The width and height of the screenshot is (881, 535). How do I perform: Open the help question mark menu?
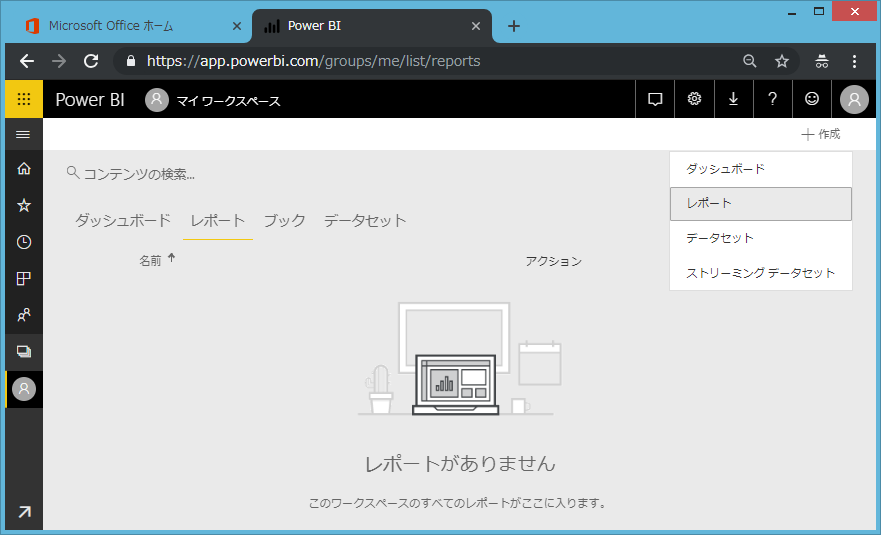[x=773, y=99]
